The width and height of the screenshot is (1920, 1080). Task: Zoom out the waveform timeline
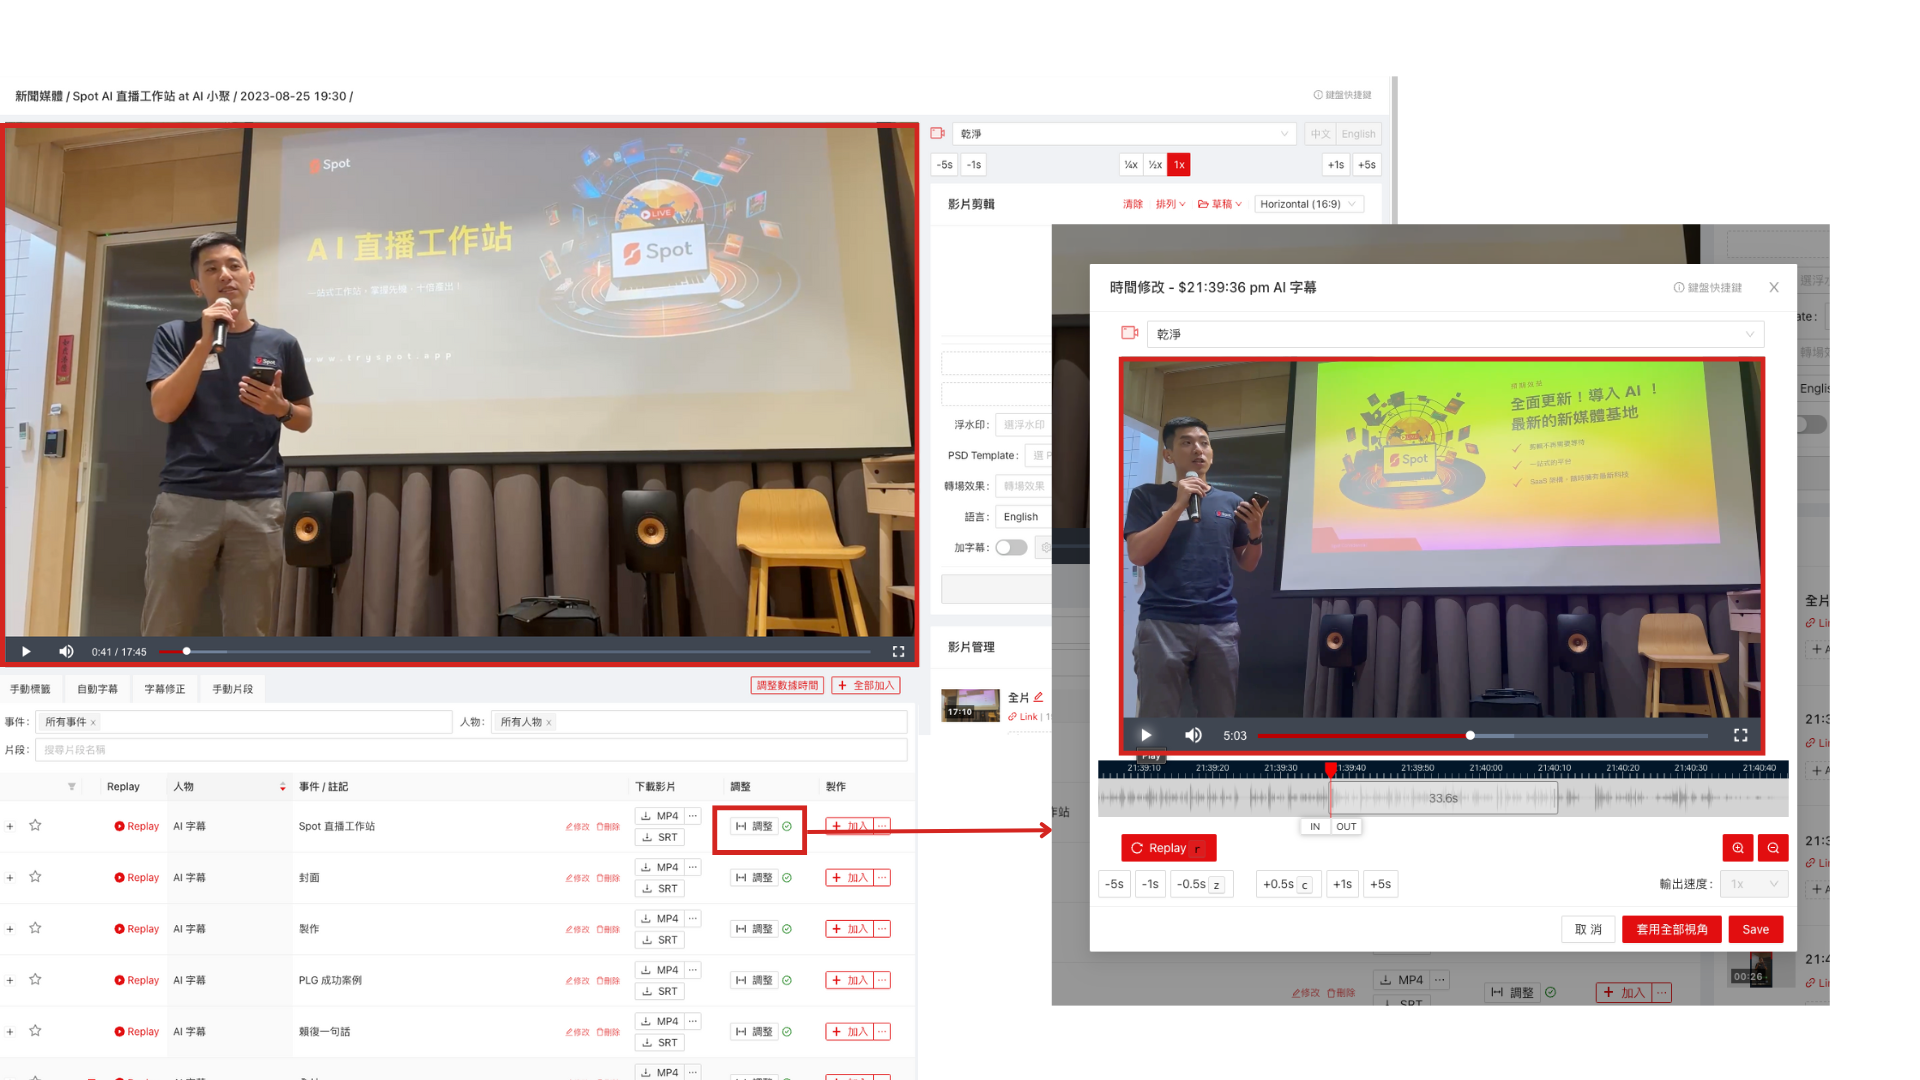pos(1773,848)
